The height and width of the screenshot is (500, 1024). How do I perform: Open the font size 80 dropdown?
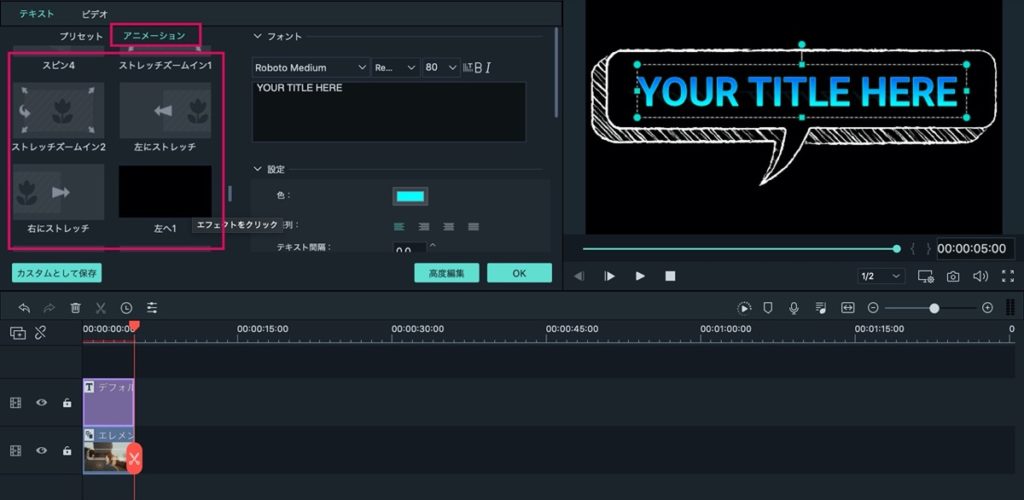[441, 67]
